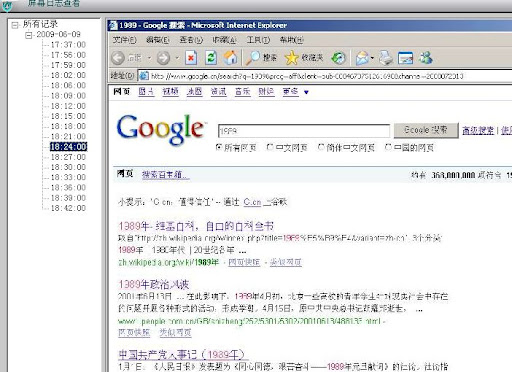Open the 图片 search tab link
The width and height of the screenshot is (512, 372).
(146, 92)
